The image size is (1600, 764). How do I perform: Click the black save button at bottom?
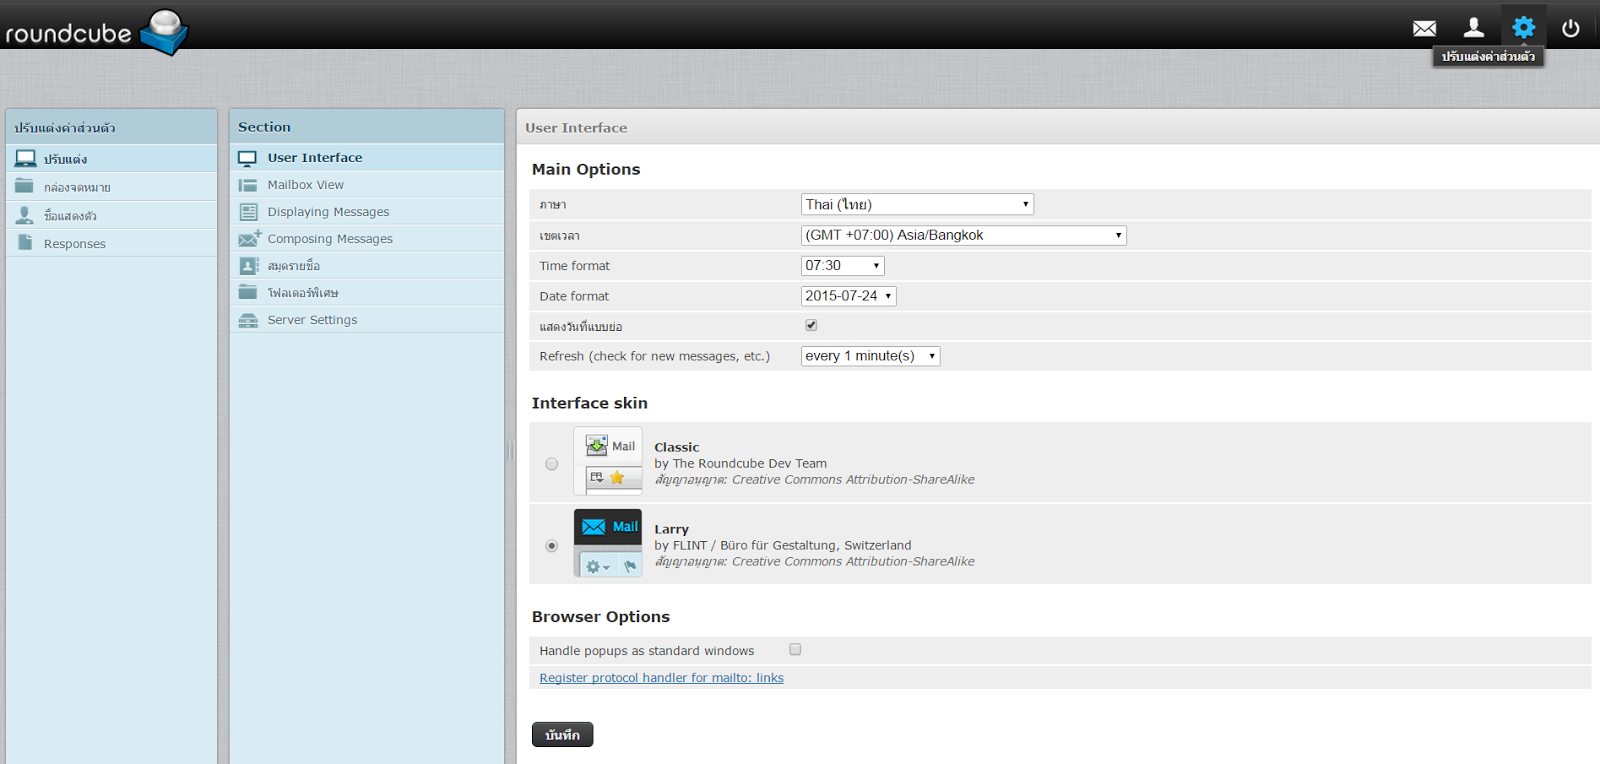click(x=562, y=735)
